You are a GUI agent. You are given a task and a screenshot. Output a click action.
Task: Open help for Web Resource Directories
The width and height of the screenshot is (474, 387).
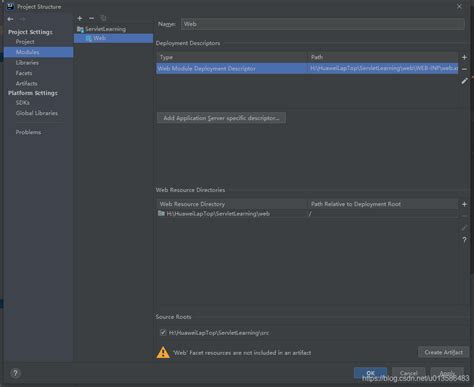(x=464, y=240)
